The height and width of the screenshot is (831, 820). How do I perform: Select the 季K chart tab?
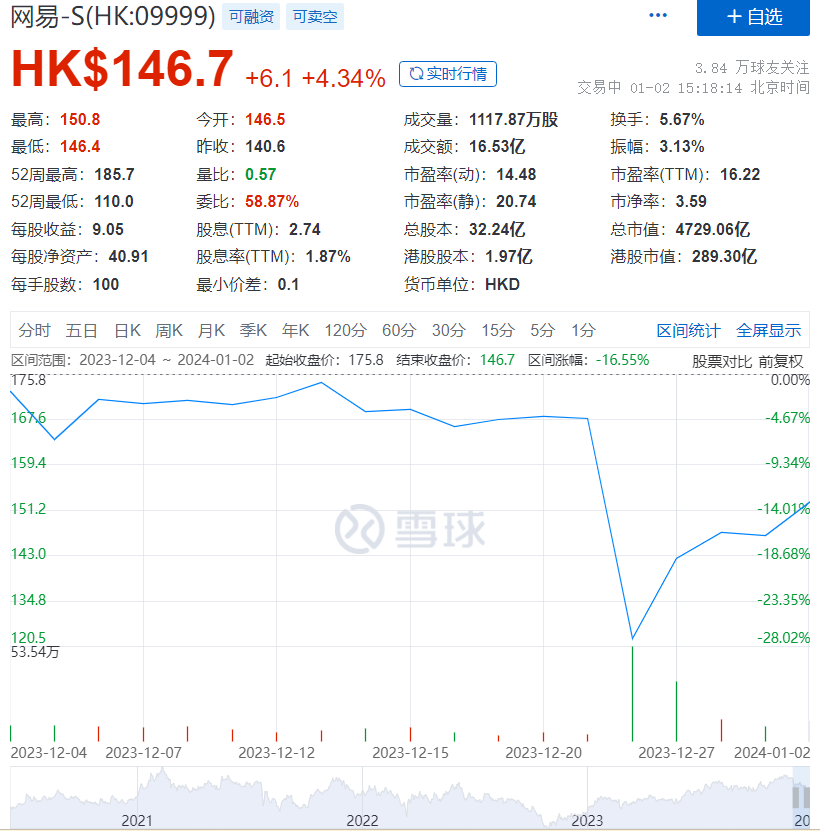pyautogui.click(x=253, y=330)
